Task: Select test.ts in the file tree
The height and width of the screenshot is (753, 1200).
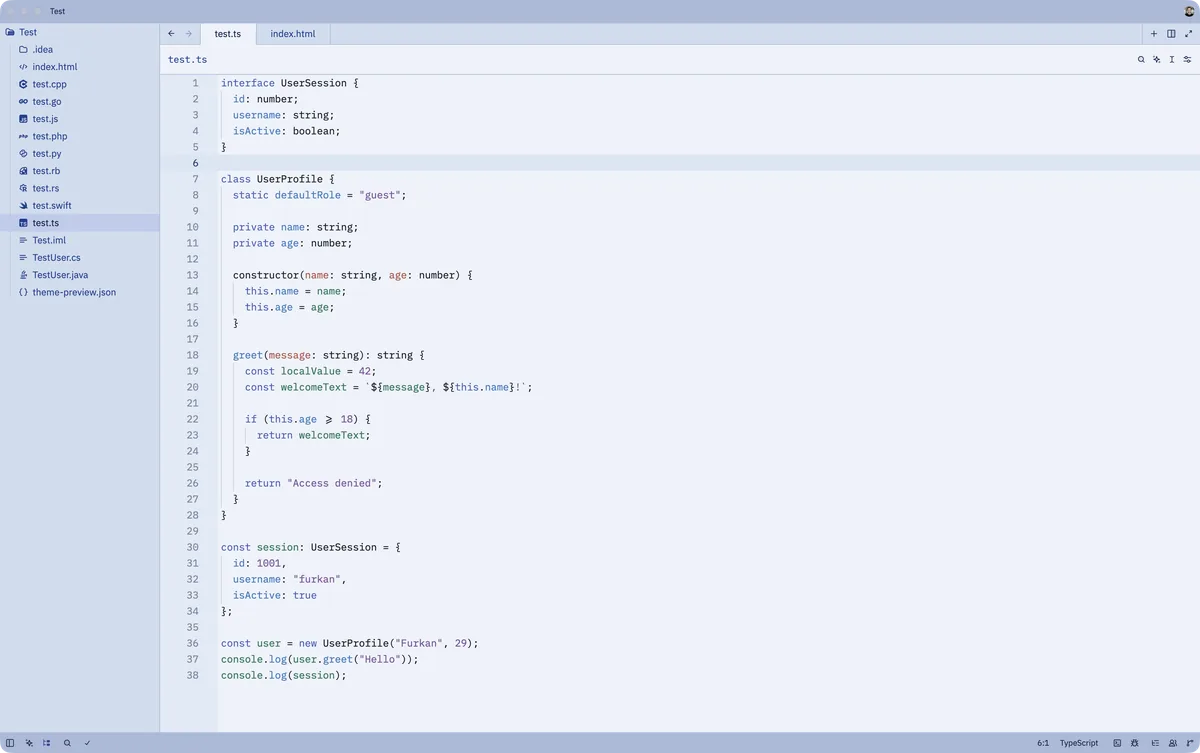Action: pyautogui.click(x=80, y=223)
